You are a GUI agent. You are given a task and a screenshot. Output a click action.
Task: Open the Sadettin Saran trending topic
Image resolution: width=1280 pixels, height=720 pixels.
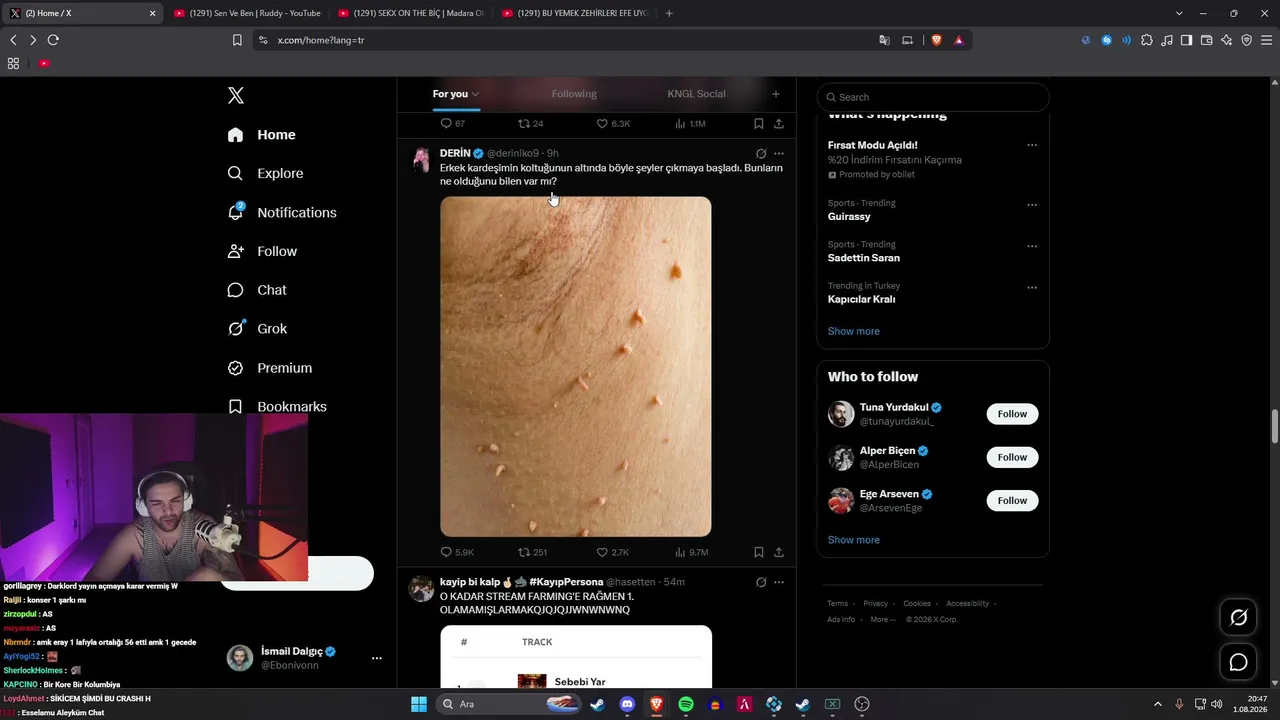coord(864,258)
